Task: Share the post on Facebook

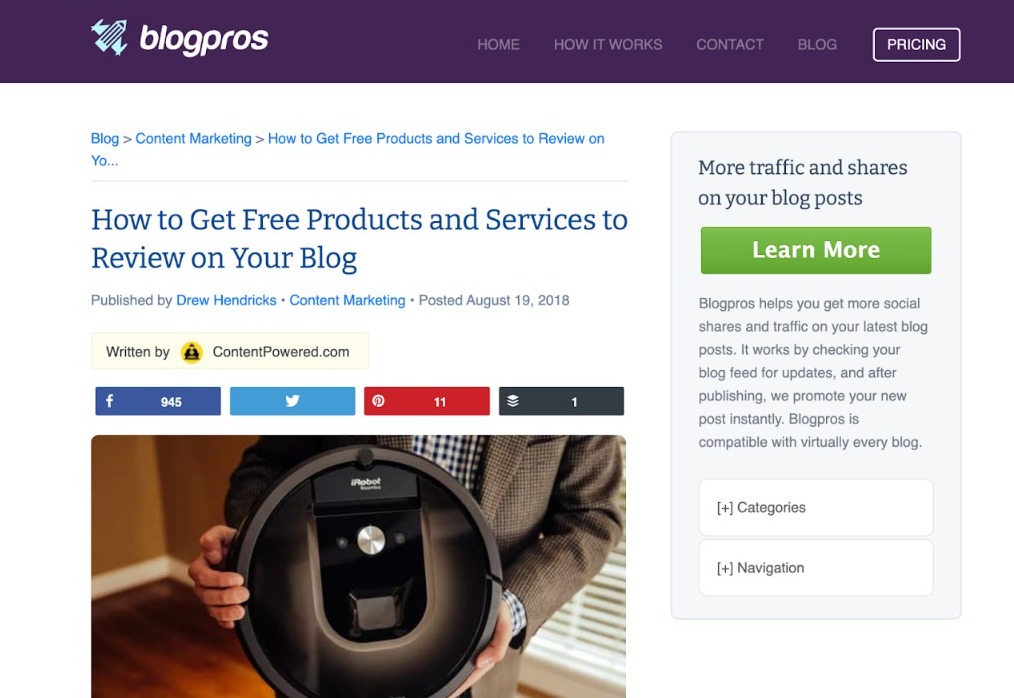Action: (158, 401)
